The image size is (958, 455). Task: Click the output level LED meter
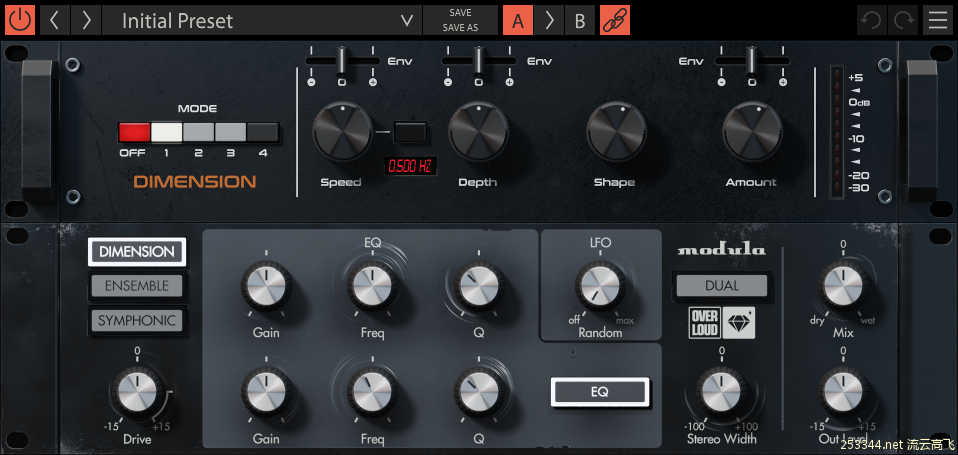pos(836,133)
